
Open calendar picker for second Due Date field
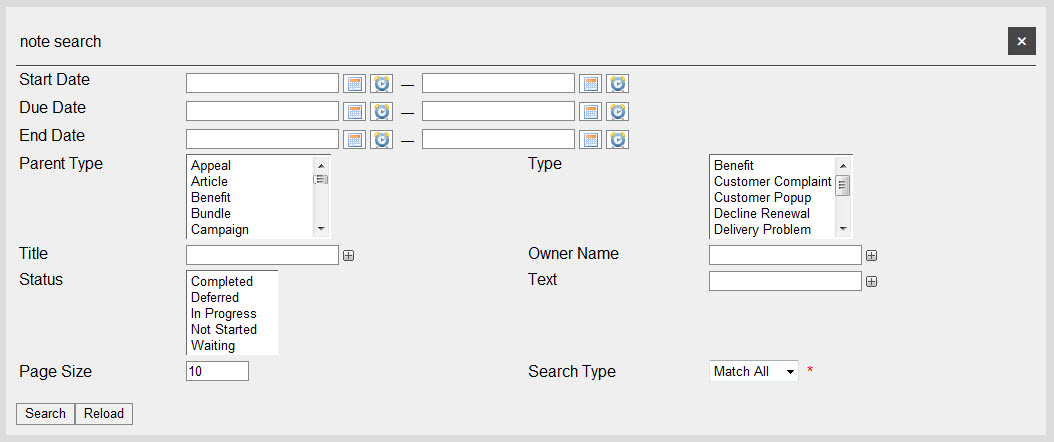[x=590, y=112]
